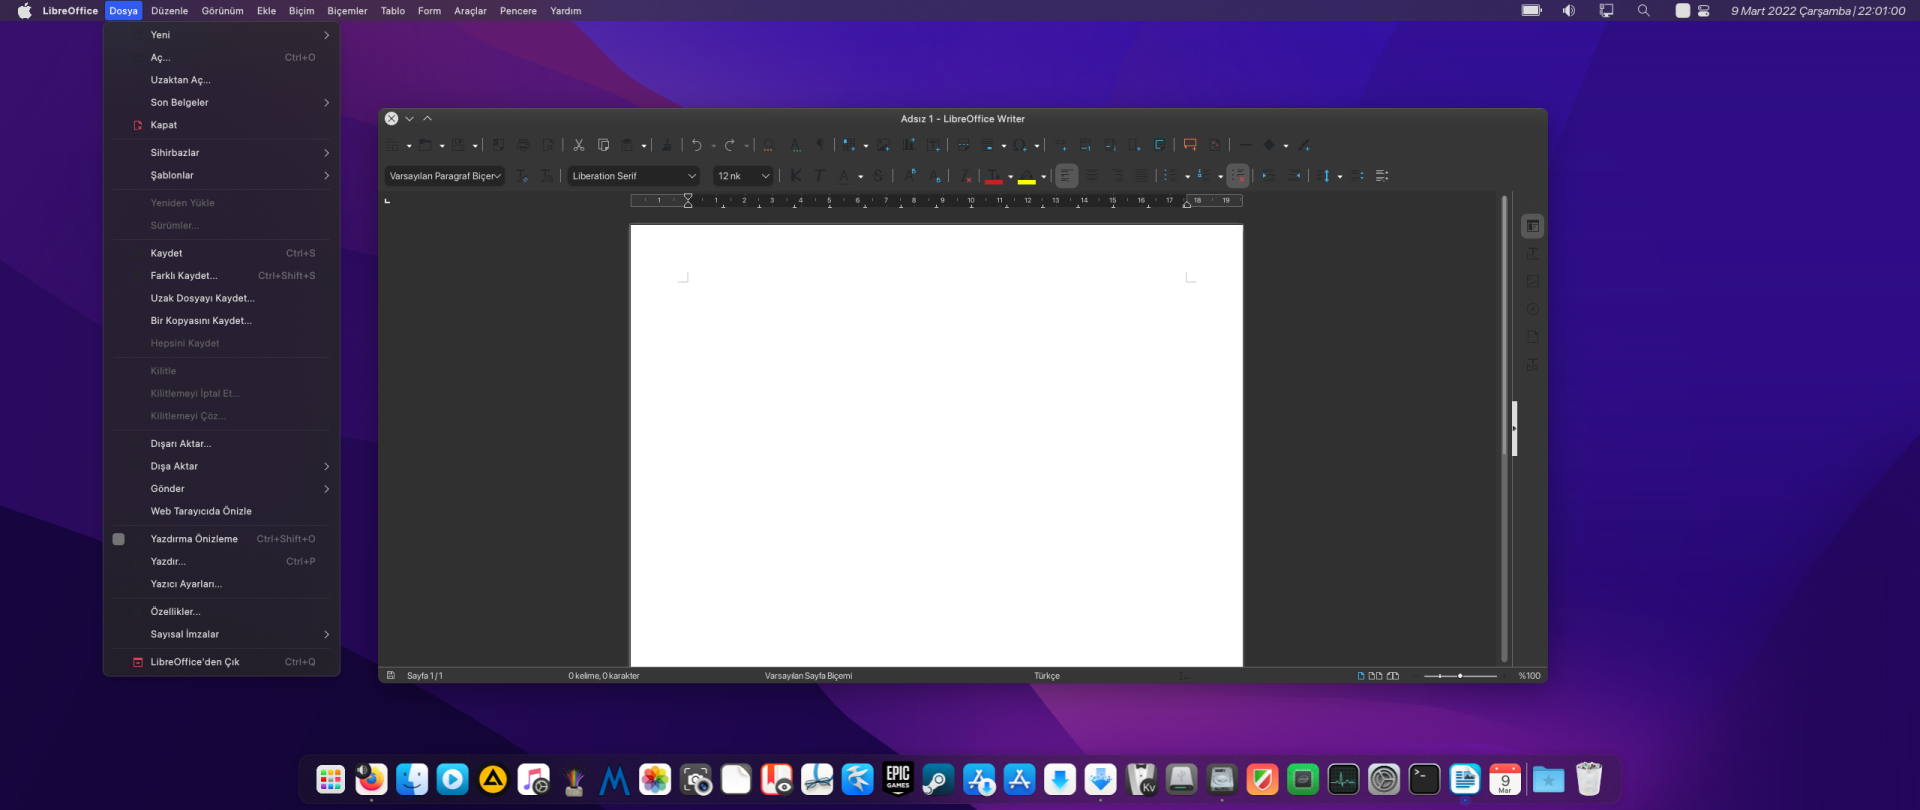The width and height of the screenshot is (1920, 810).
Task: Toggle Formatting Marks pilcrow button
Action: click(820, 145)
